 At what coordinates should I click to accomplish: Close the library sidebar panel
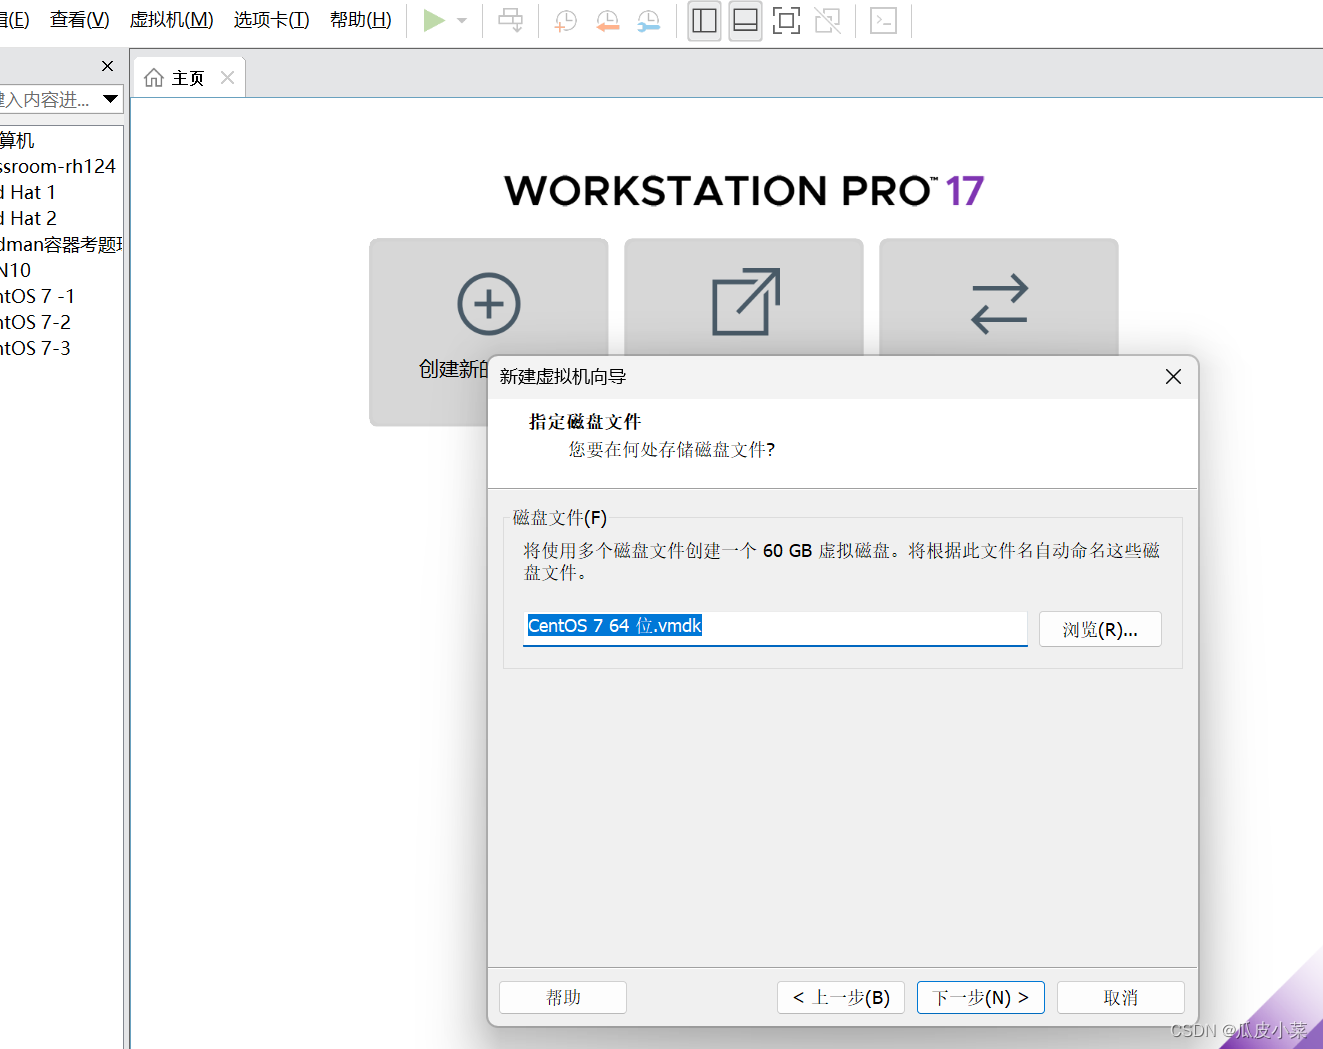coord(108,66)
